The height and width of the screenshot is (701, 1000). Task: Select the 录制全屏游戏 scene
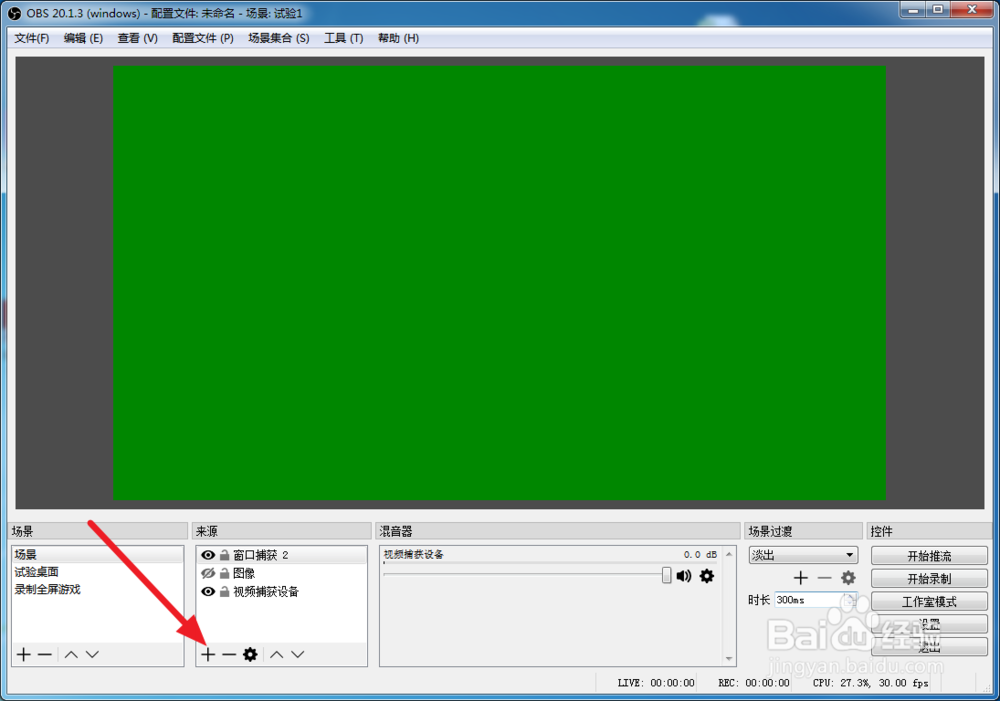[x=97, y=589]
